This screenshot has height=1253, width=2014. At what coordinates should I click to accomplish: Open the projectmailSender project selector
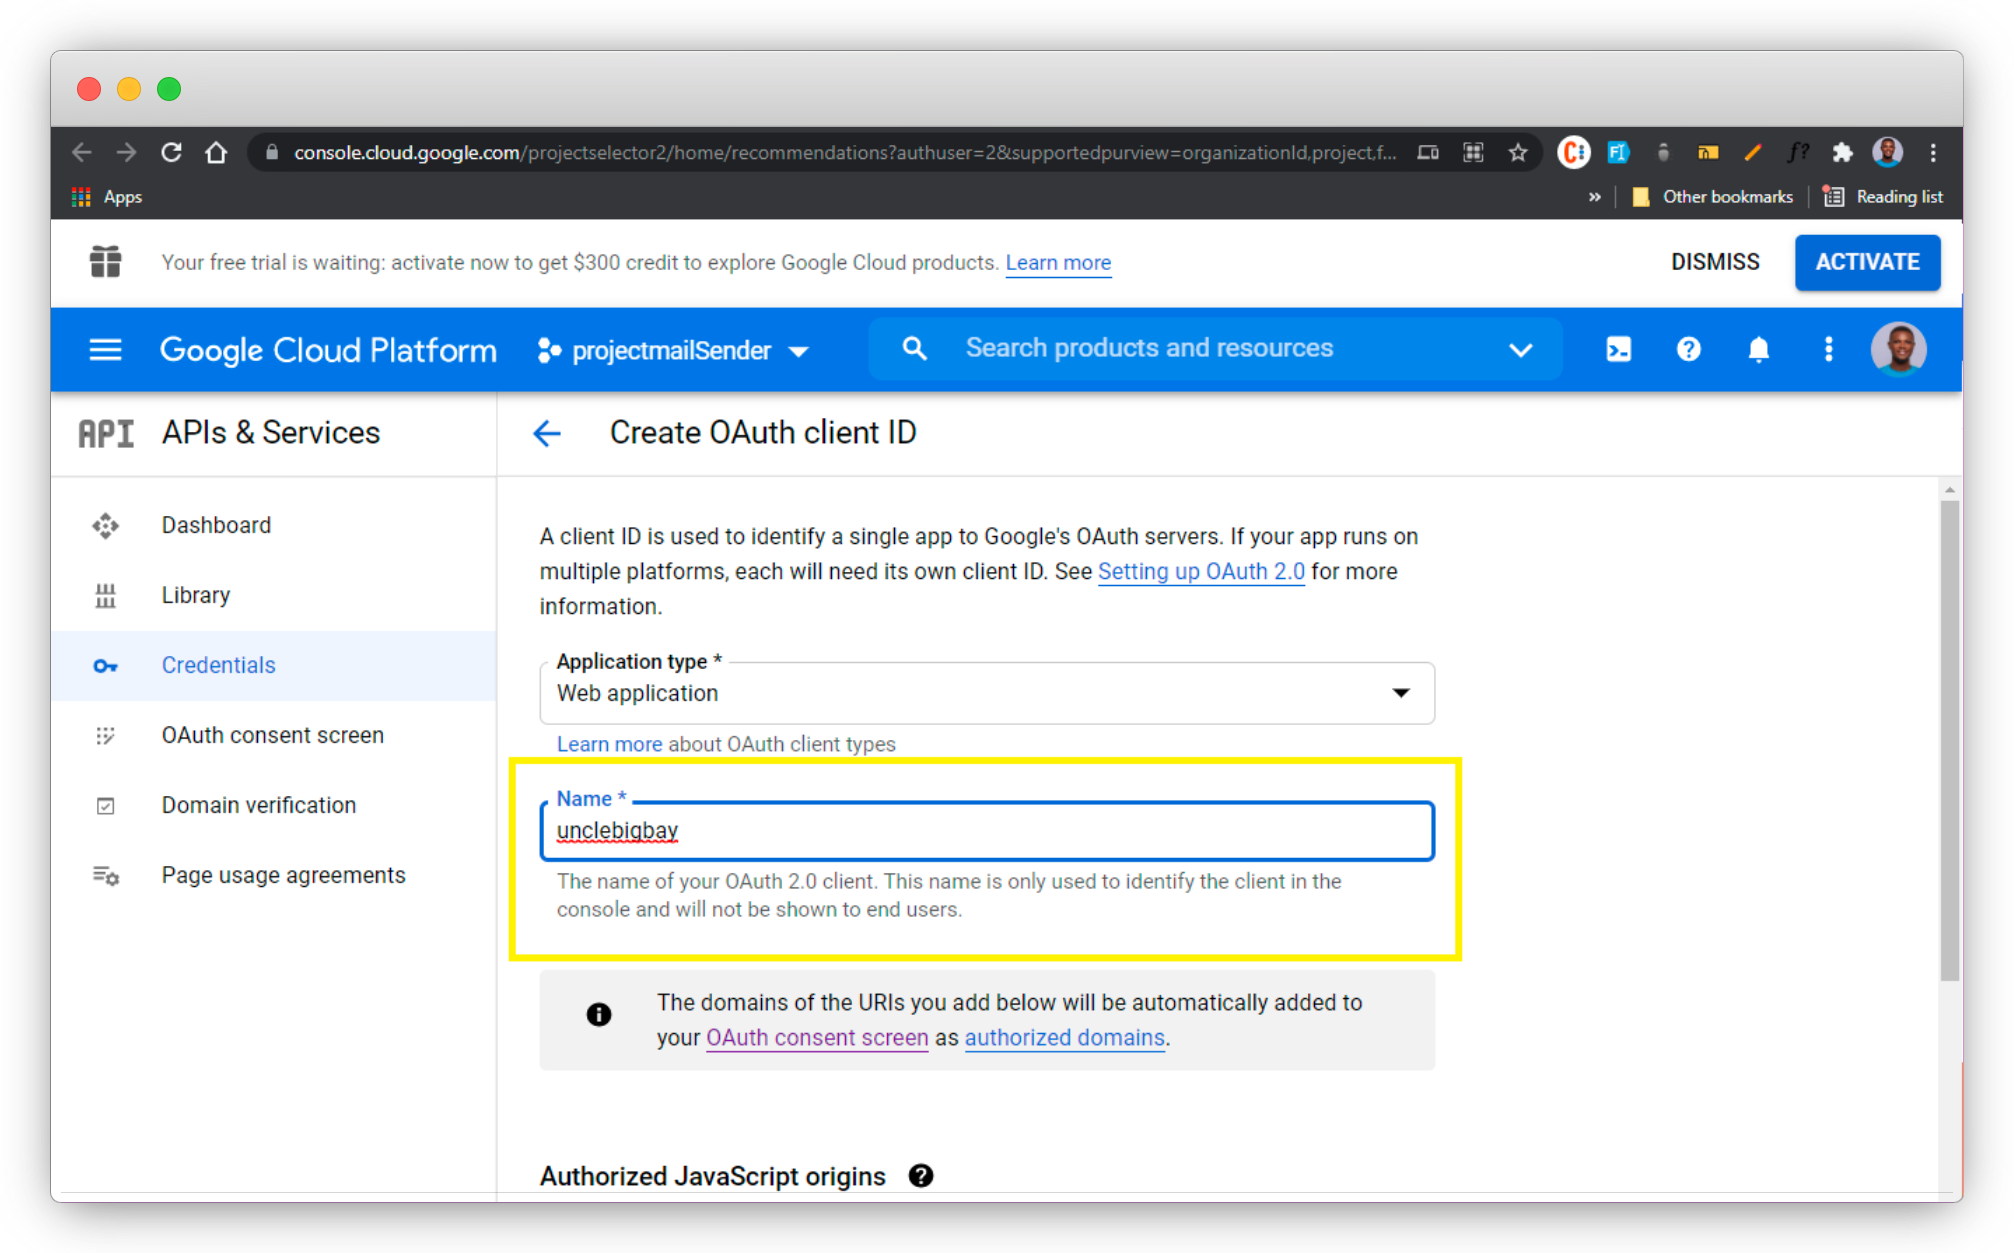coord(673,351)
